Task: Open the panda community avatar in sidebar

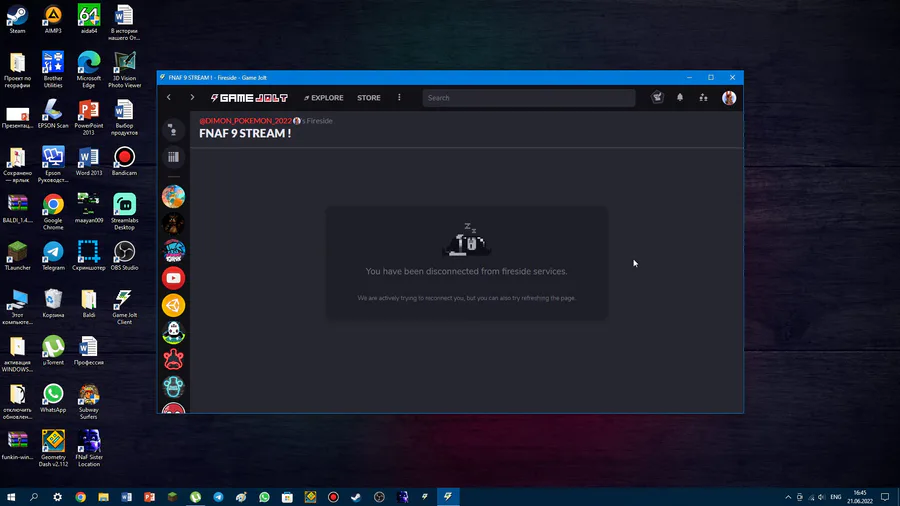Action: 173,333
